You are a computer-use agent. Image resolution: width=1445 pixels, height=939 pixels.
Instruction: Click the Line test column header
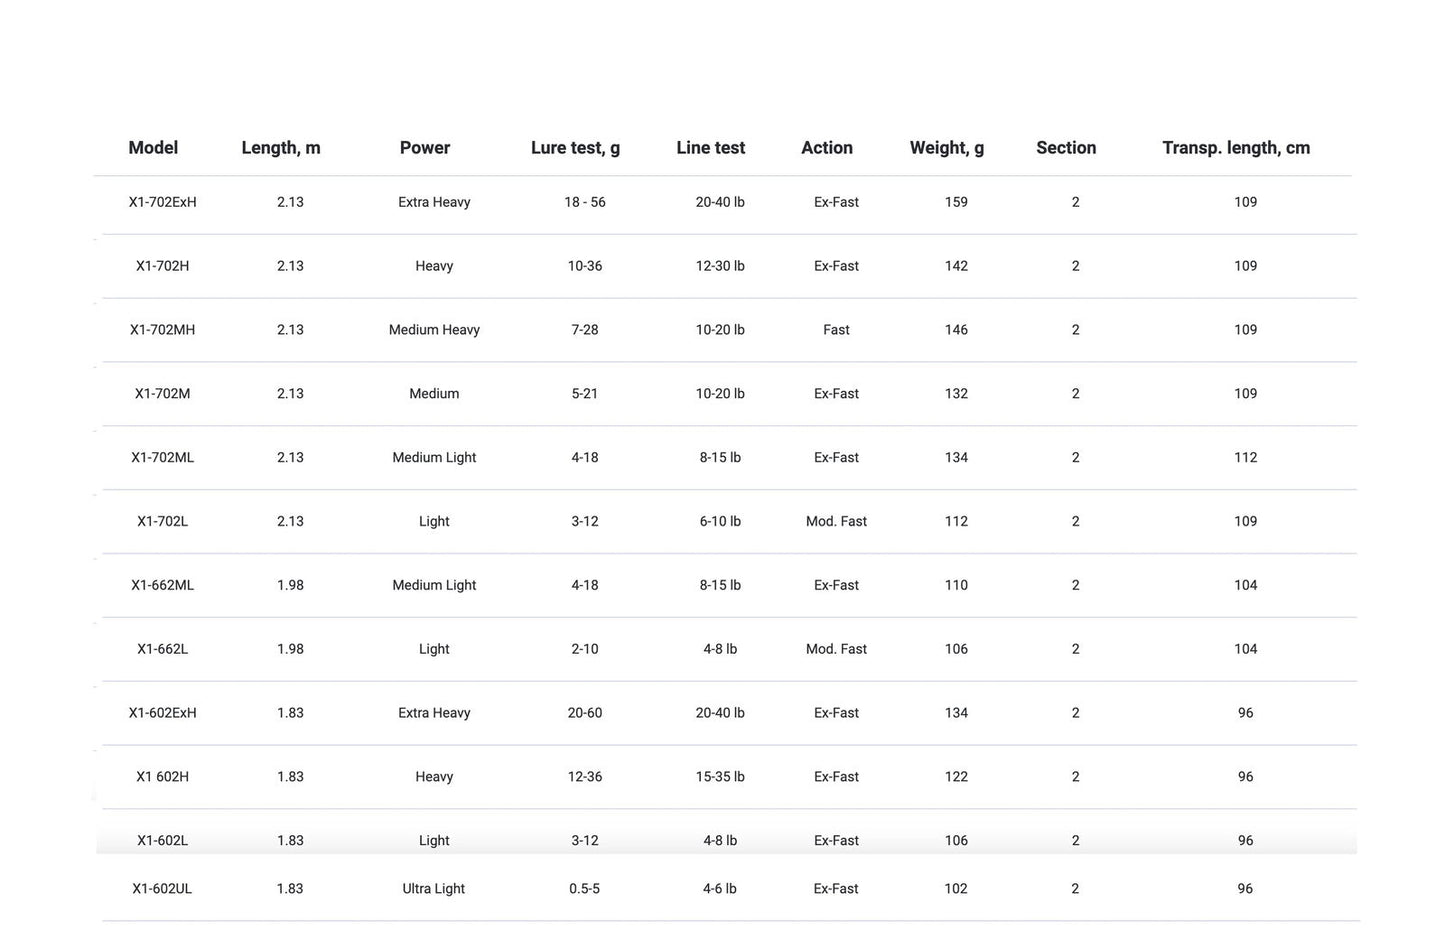pyautogui.click(x=711, y=148)
